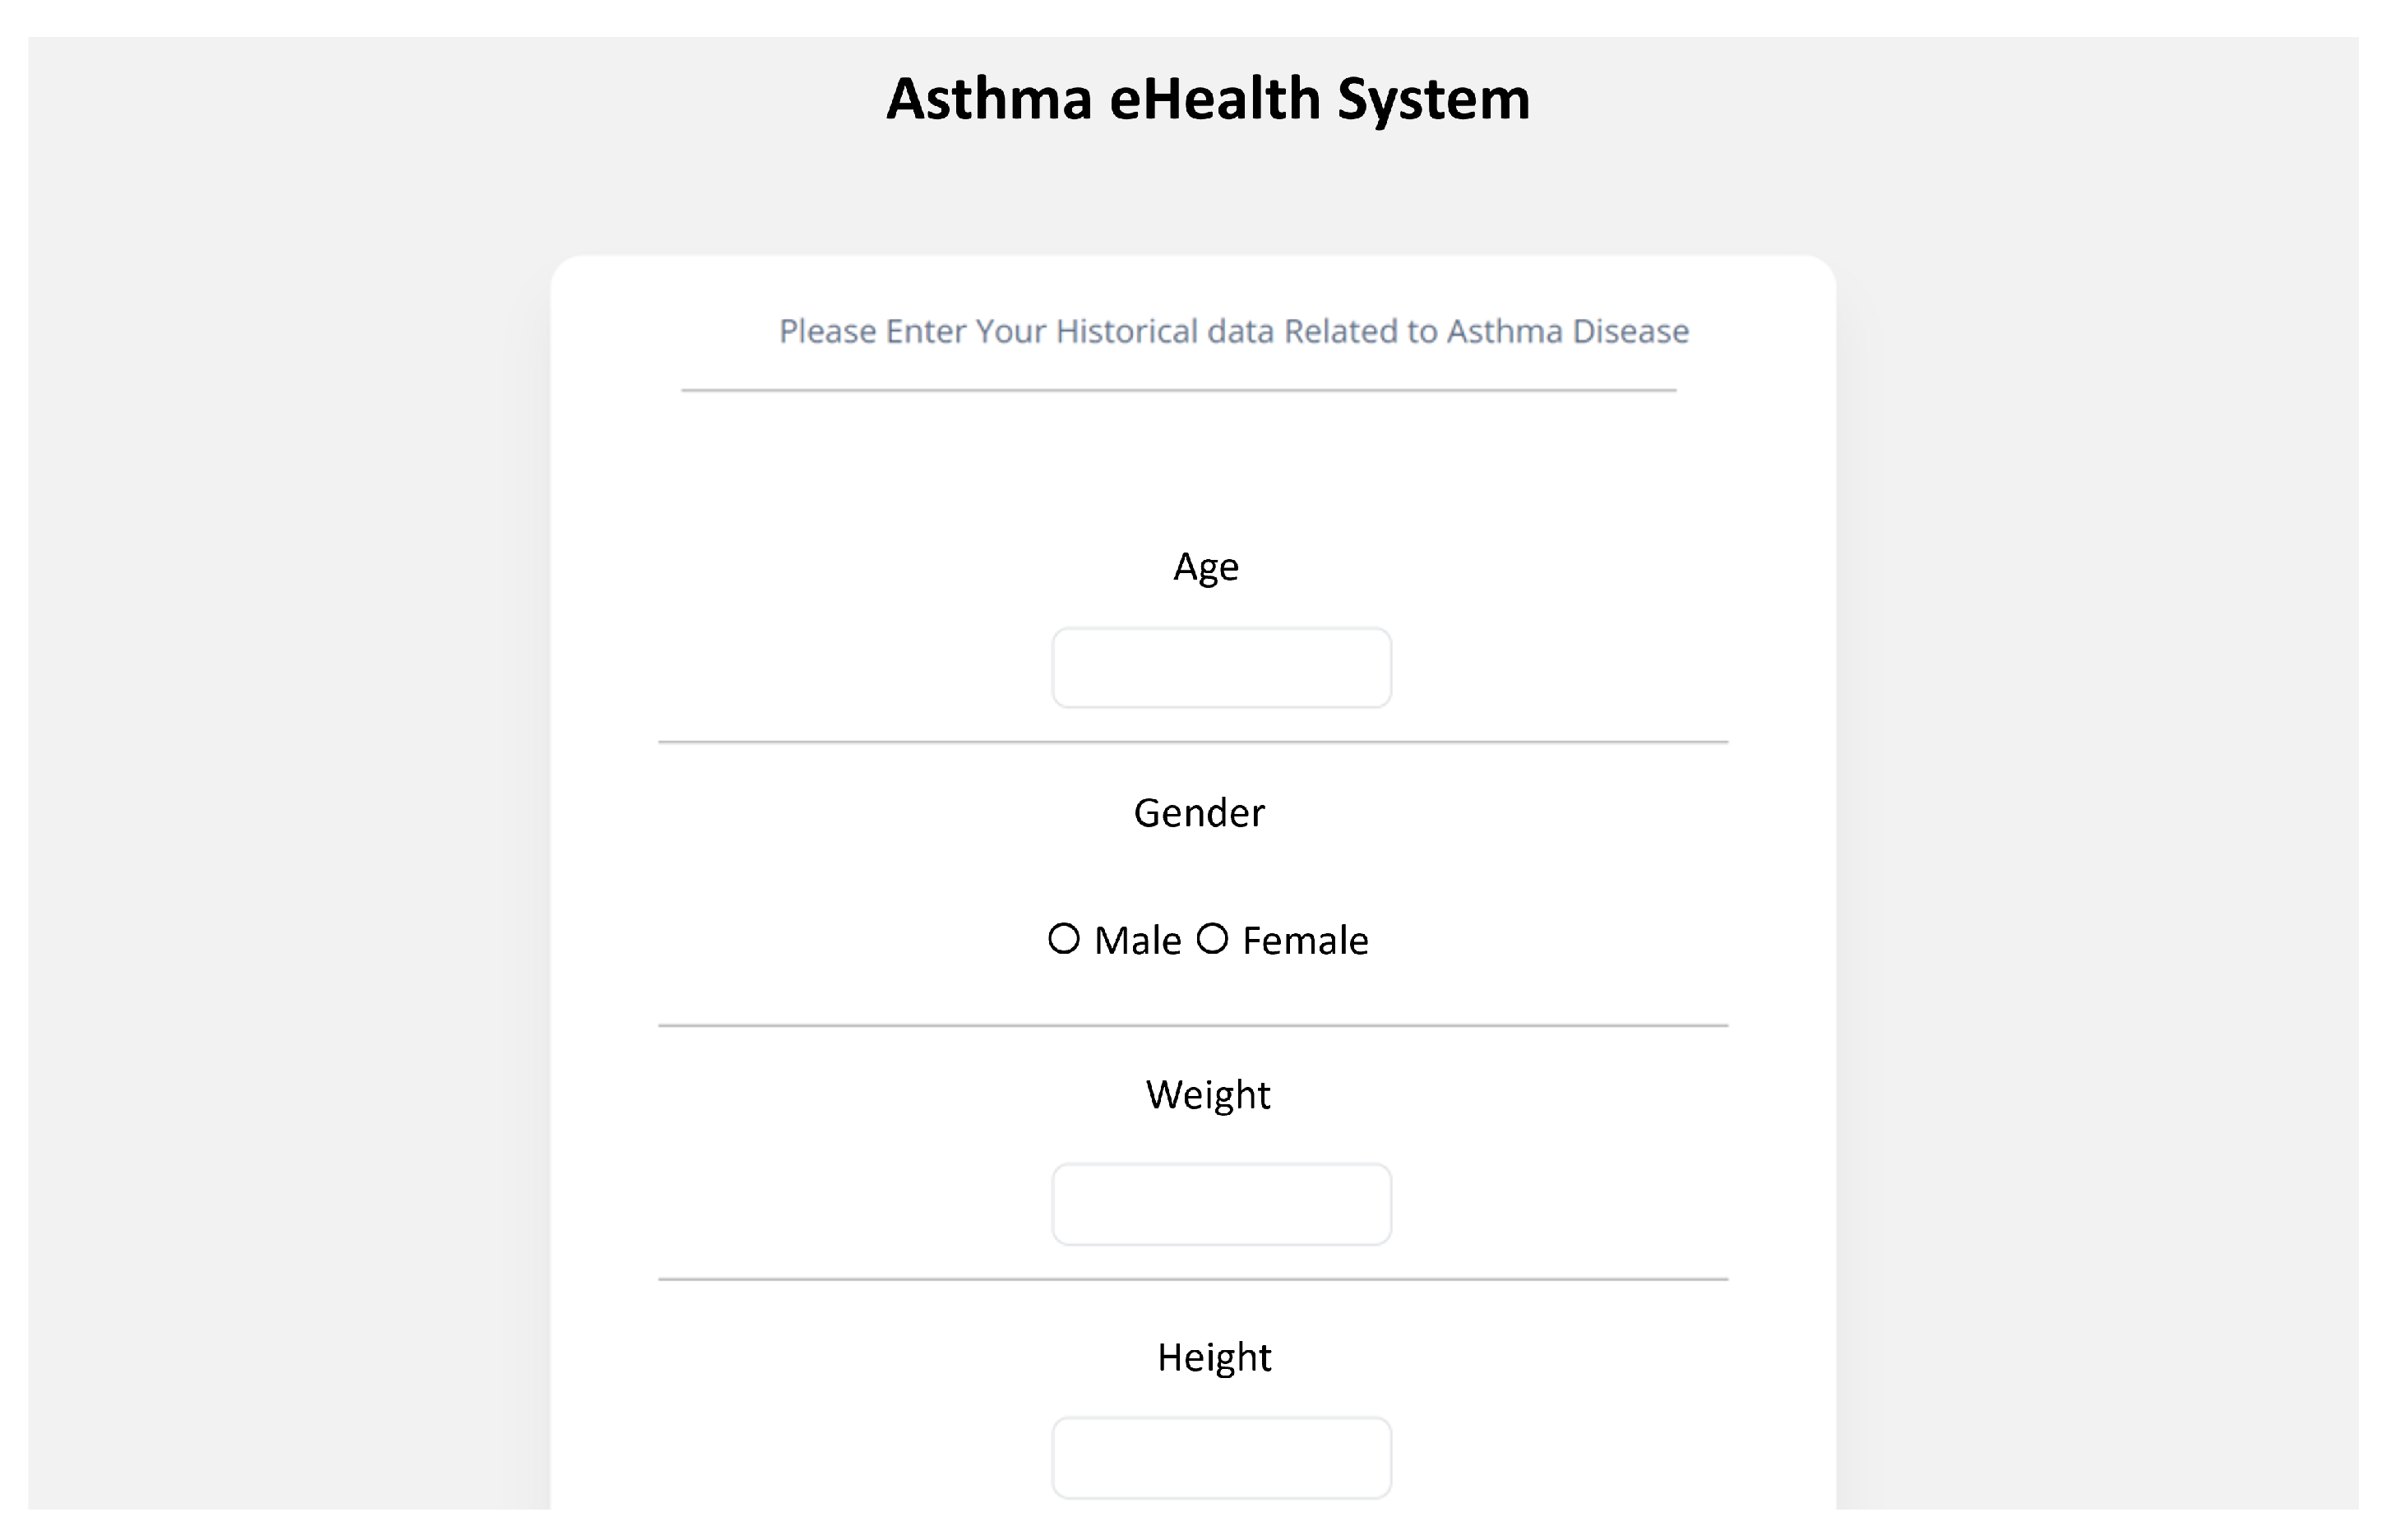Click the Height field label
2395x1540 pixels.
[1214, 1357]
